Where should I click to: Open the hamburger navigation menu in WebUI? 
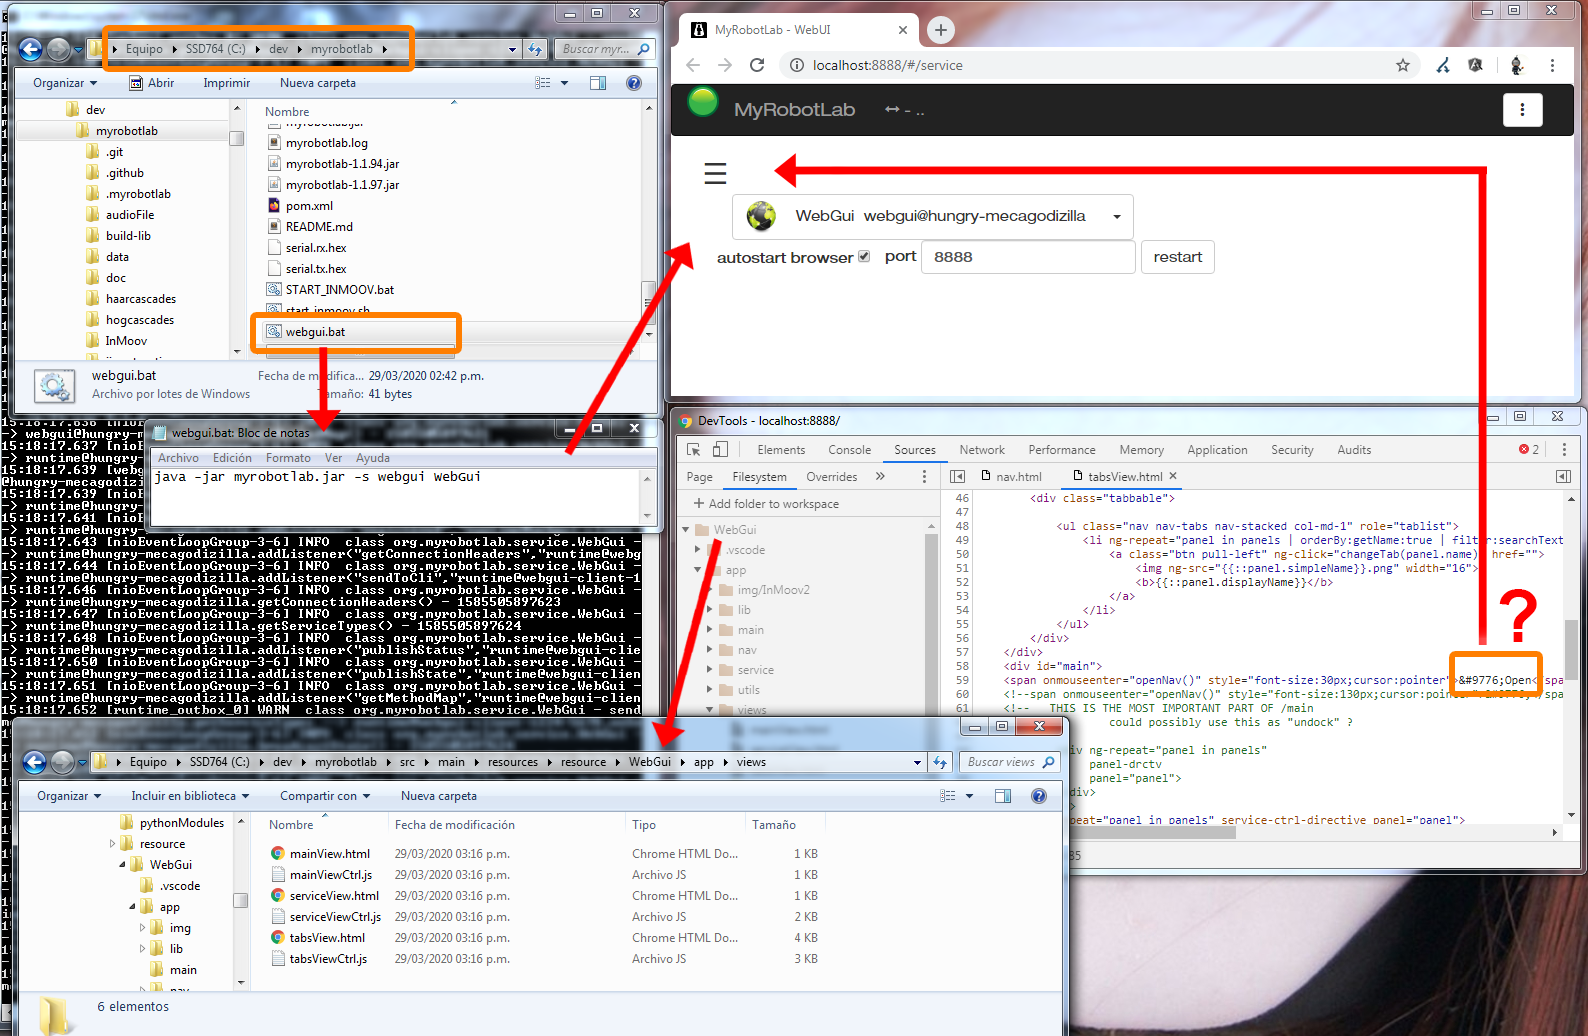[x=715, y=173]
